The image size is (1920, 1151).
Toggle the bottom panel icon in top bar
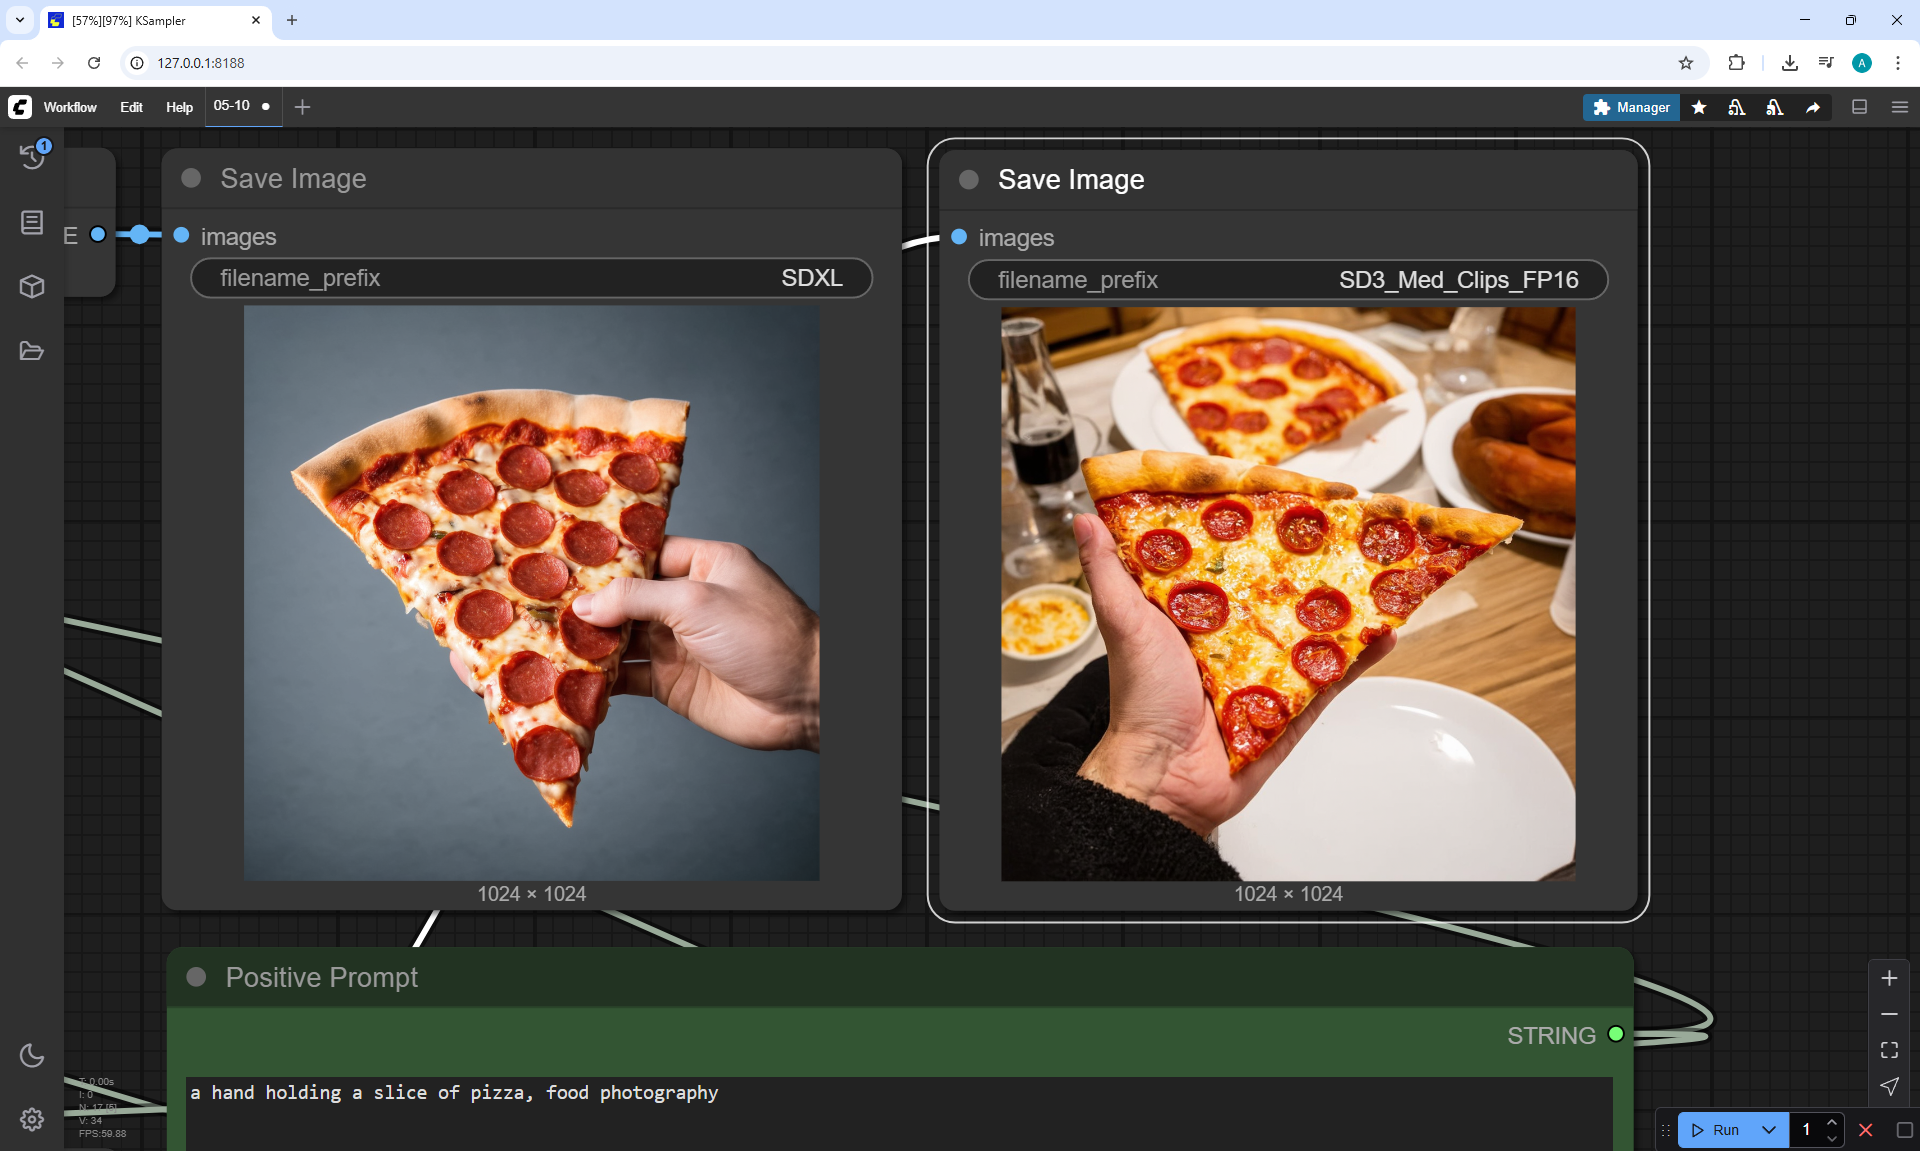point(1859,107)
